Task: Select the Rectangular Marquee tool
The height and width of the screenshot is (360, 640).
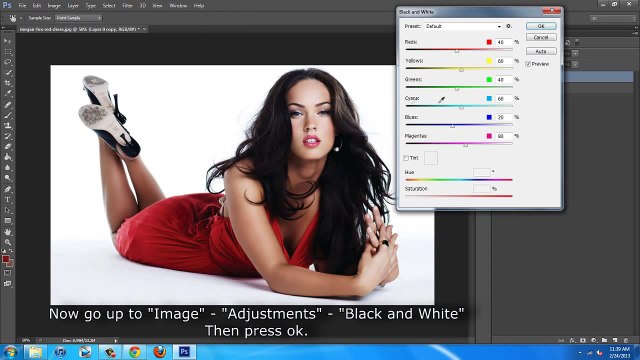Action: [8, 52]
